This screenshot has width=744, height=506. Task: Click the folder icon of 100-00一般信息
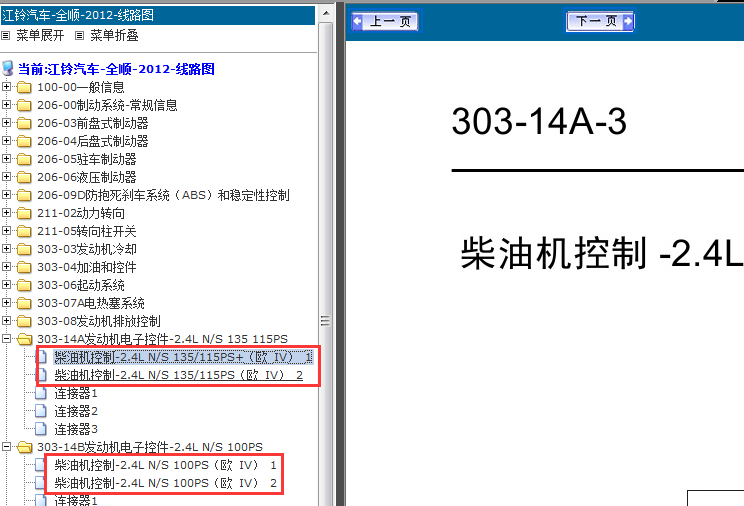pyautogui.click(x=24, y=87)
